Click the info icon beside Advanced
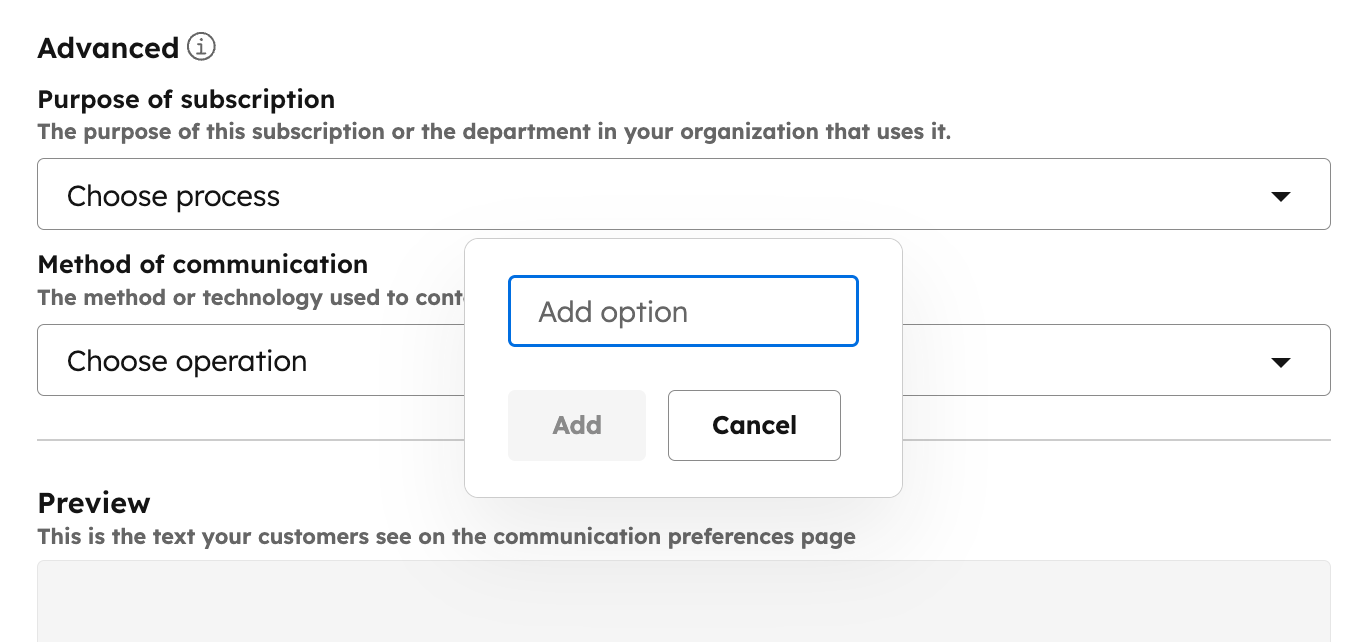This screenshot has width=1356, height=642. point(201,47)
